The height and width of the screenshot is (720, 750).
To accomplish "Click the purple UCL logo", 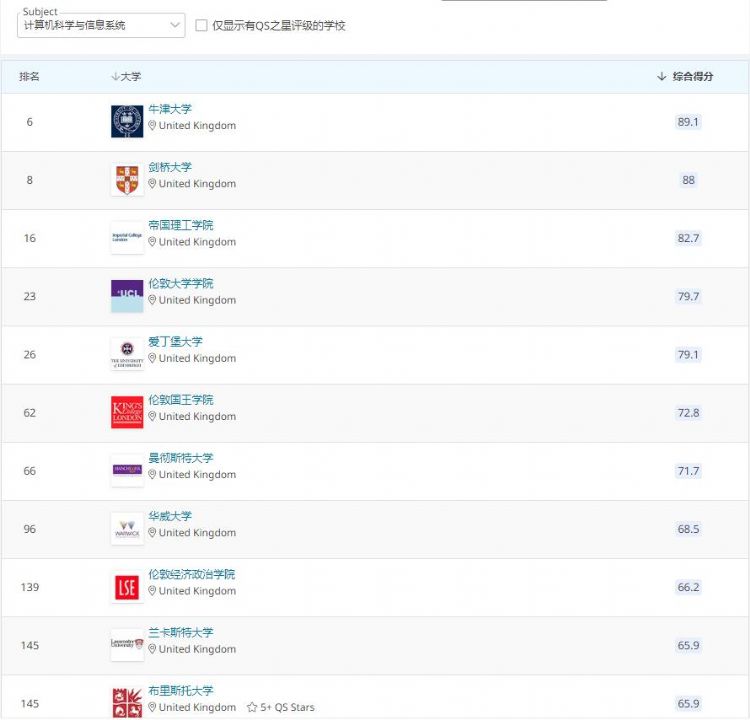I will 127,296.
